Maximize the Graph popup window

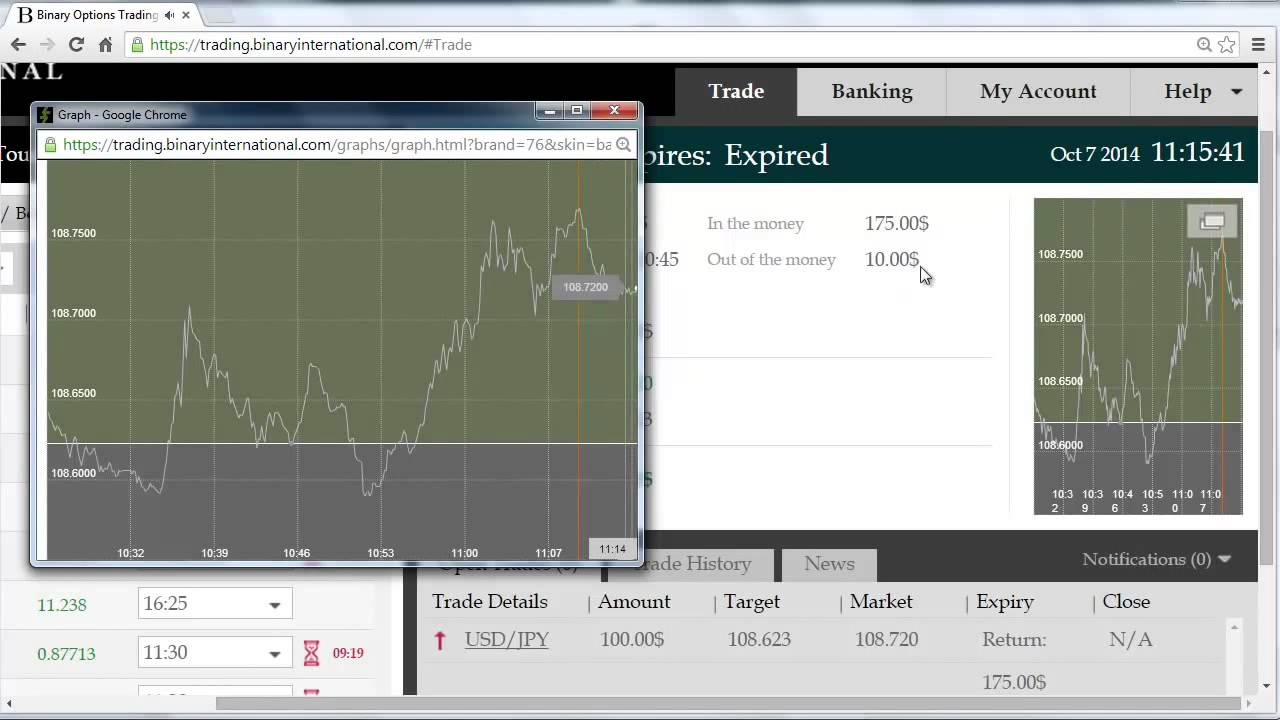(576, 110)
